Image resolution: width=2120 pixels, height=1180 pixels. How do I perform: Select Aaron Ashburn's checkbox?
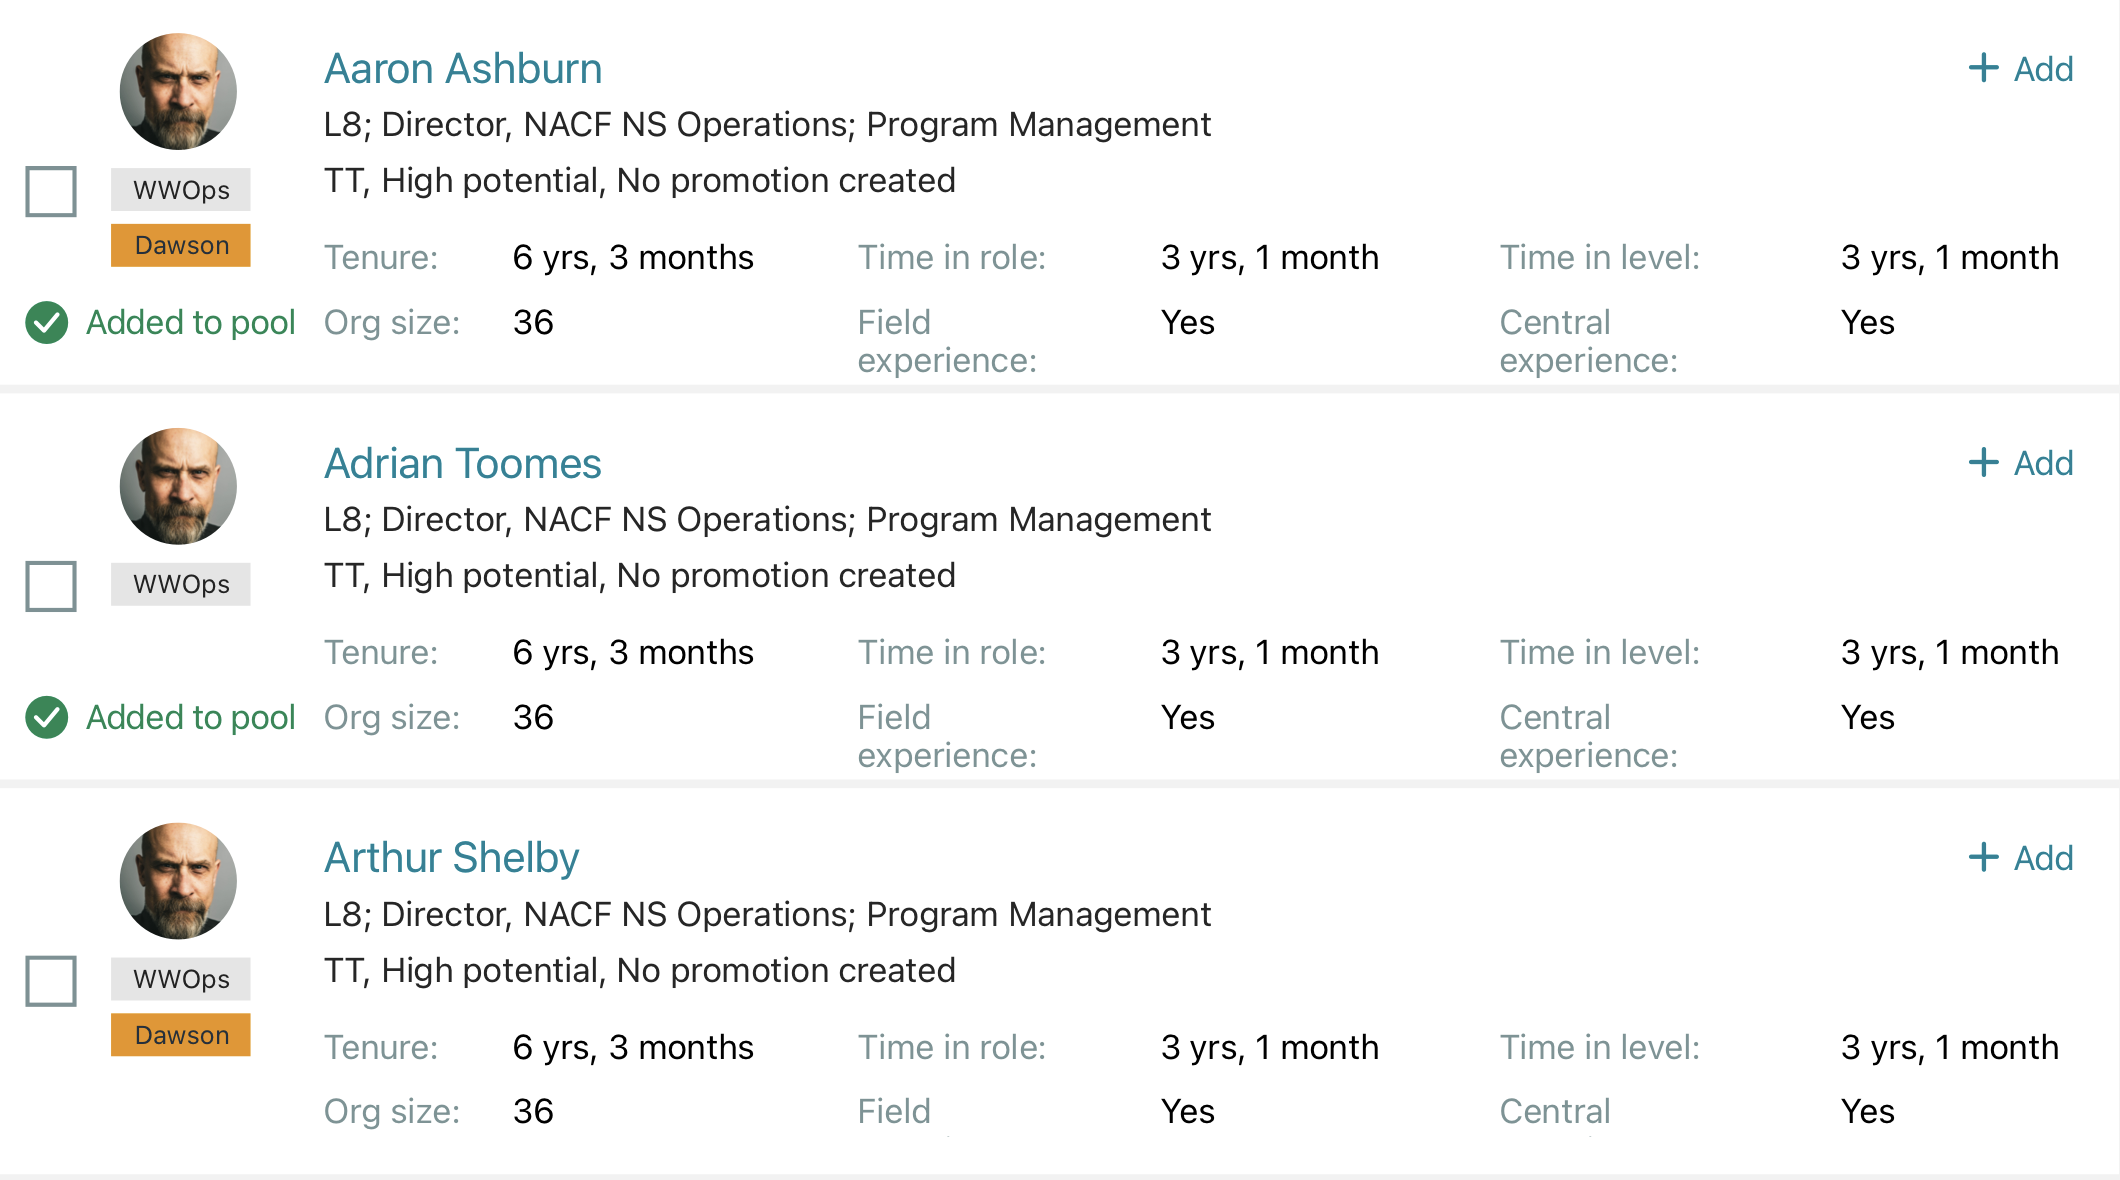pyautogui.click(x=51, y=191)
